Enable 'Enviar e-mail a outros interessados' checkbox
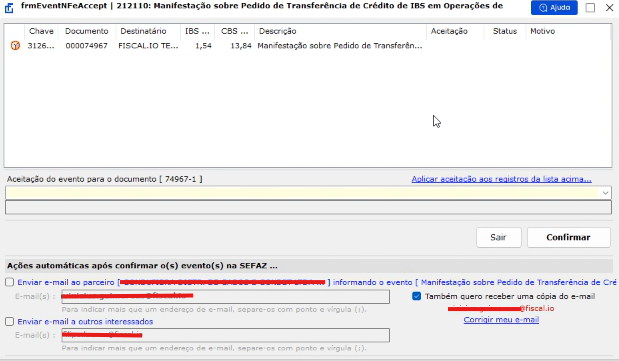The width and height of the screenshot is (619, 361). [x=9, y=322]
